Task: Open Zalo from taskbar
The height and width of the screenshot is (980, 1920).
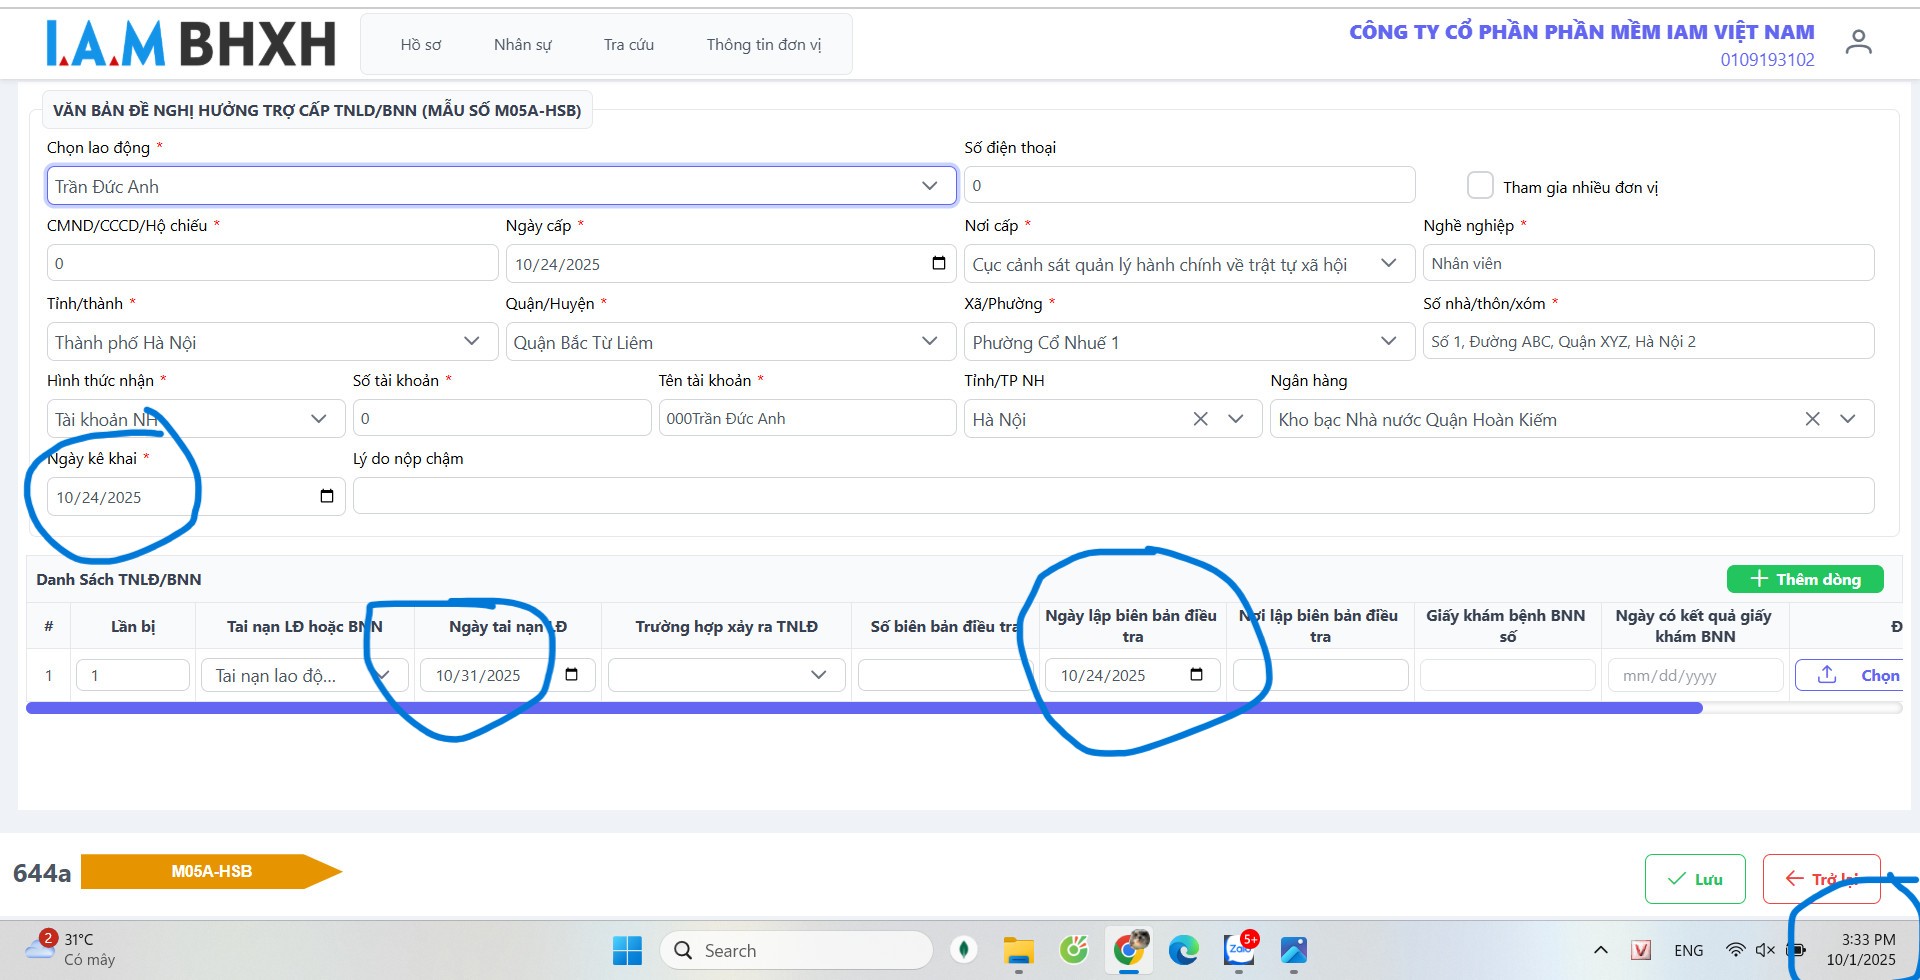Action: click(1239, 950)
